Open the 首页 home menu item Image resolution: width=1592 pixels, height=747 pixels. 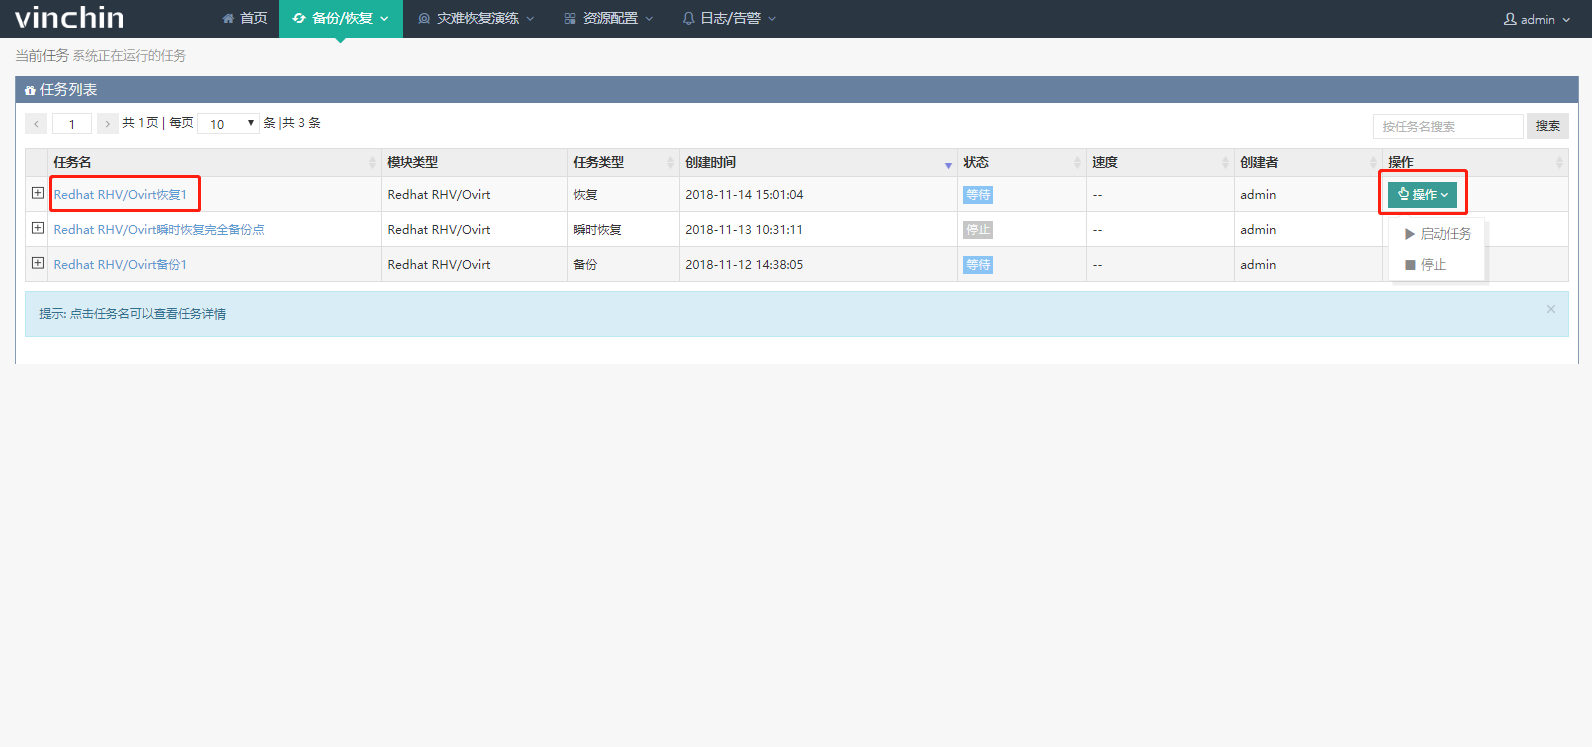coord(245,19)
